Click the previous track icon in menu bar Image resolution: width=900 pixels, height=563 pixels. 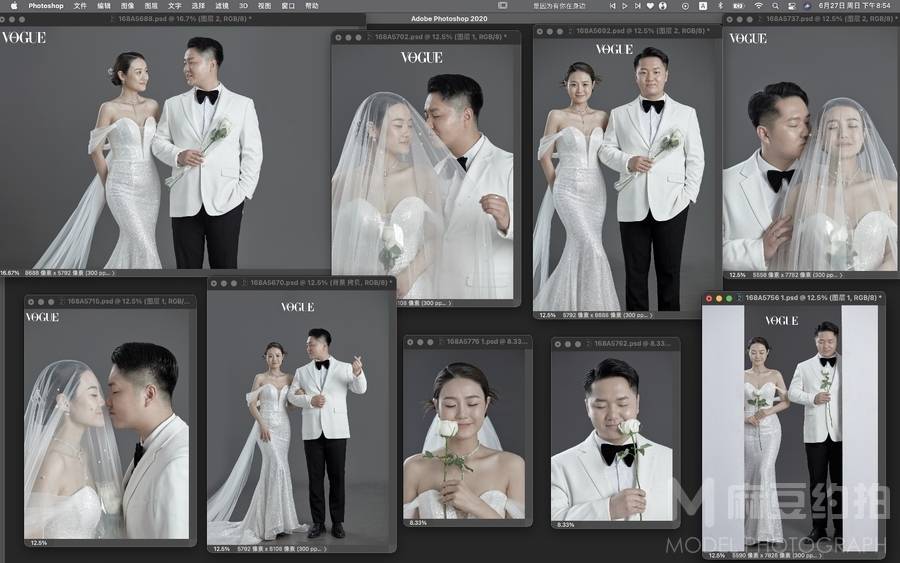612,6
